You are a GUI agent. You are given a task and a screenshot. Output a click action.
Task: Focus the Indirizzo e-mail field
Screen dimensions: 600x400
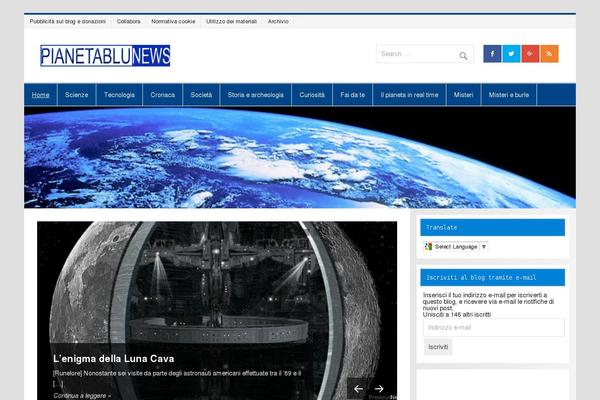click(x=494, y=328)
